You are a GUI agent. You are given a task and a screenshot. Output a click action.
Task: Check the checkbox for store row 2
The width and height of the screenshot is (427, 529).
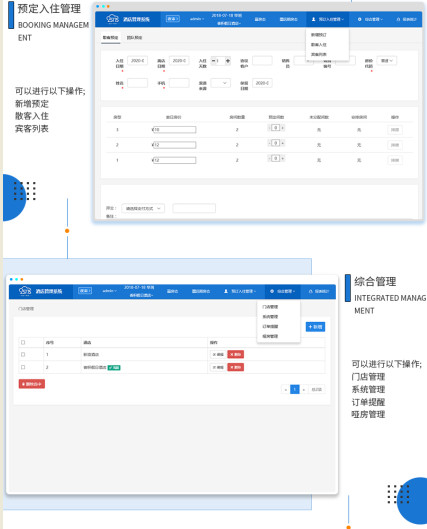(23, 367)
